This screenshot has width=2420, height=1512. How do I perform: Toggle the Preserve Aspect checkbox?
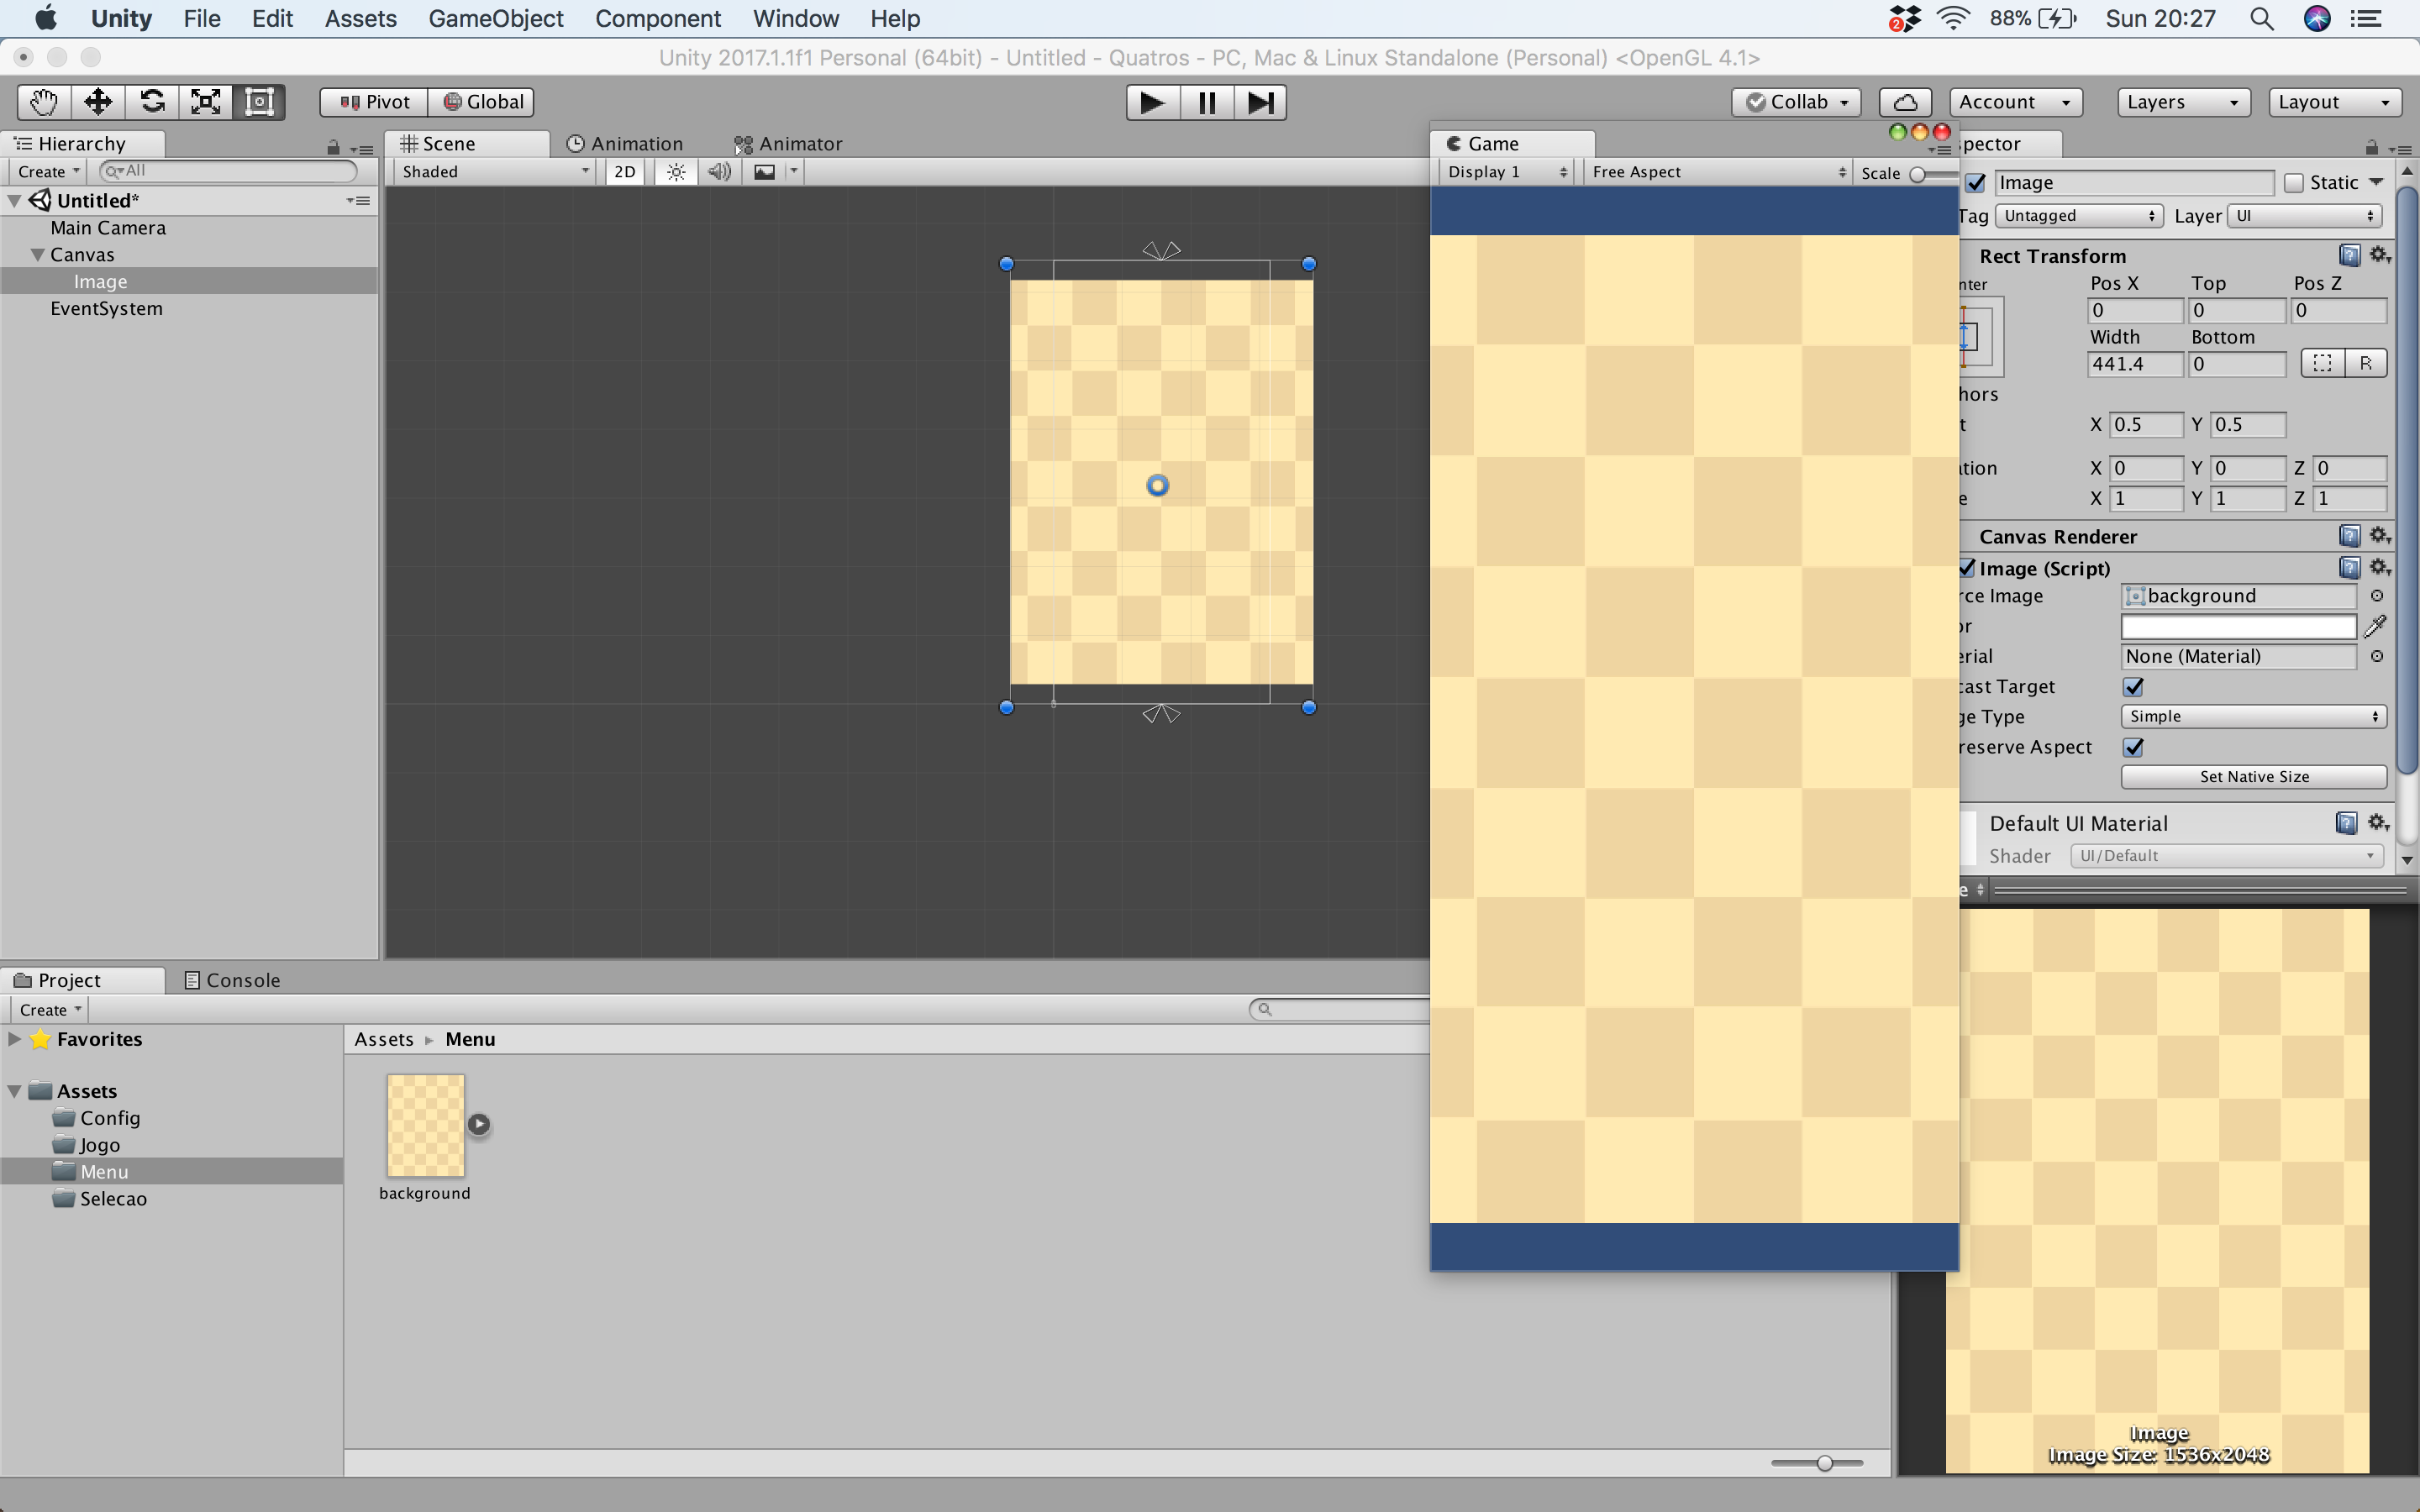pos(2133,747)
